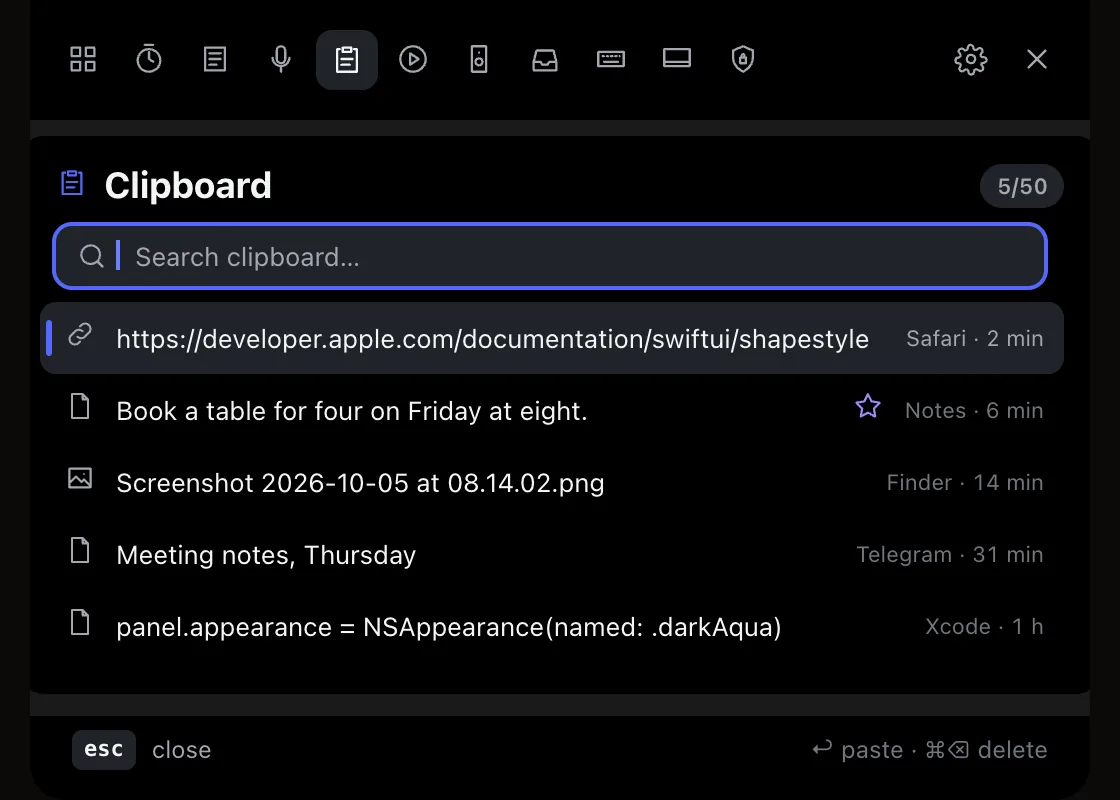Viewport: 1120px width, 800px height.
Task: Select the developer.apple.com shapestyle URL entry
Action: point(552,338)
